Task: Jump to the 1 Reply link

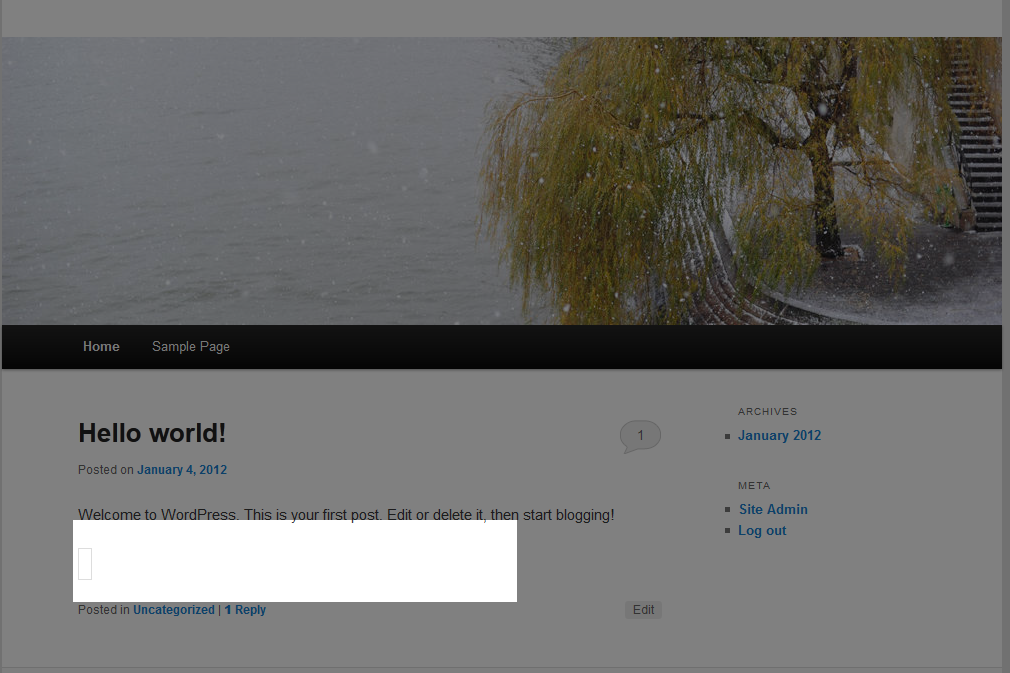Action: click(x=245, y=610)
